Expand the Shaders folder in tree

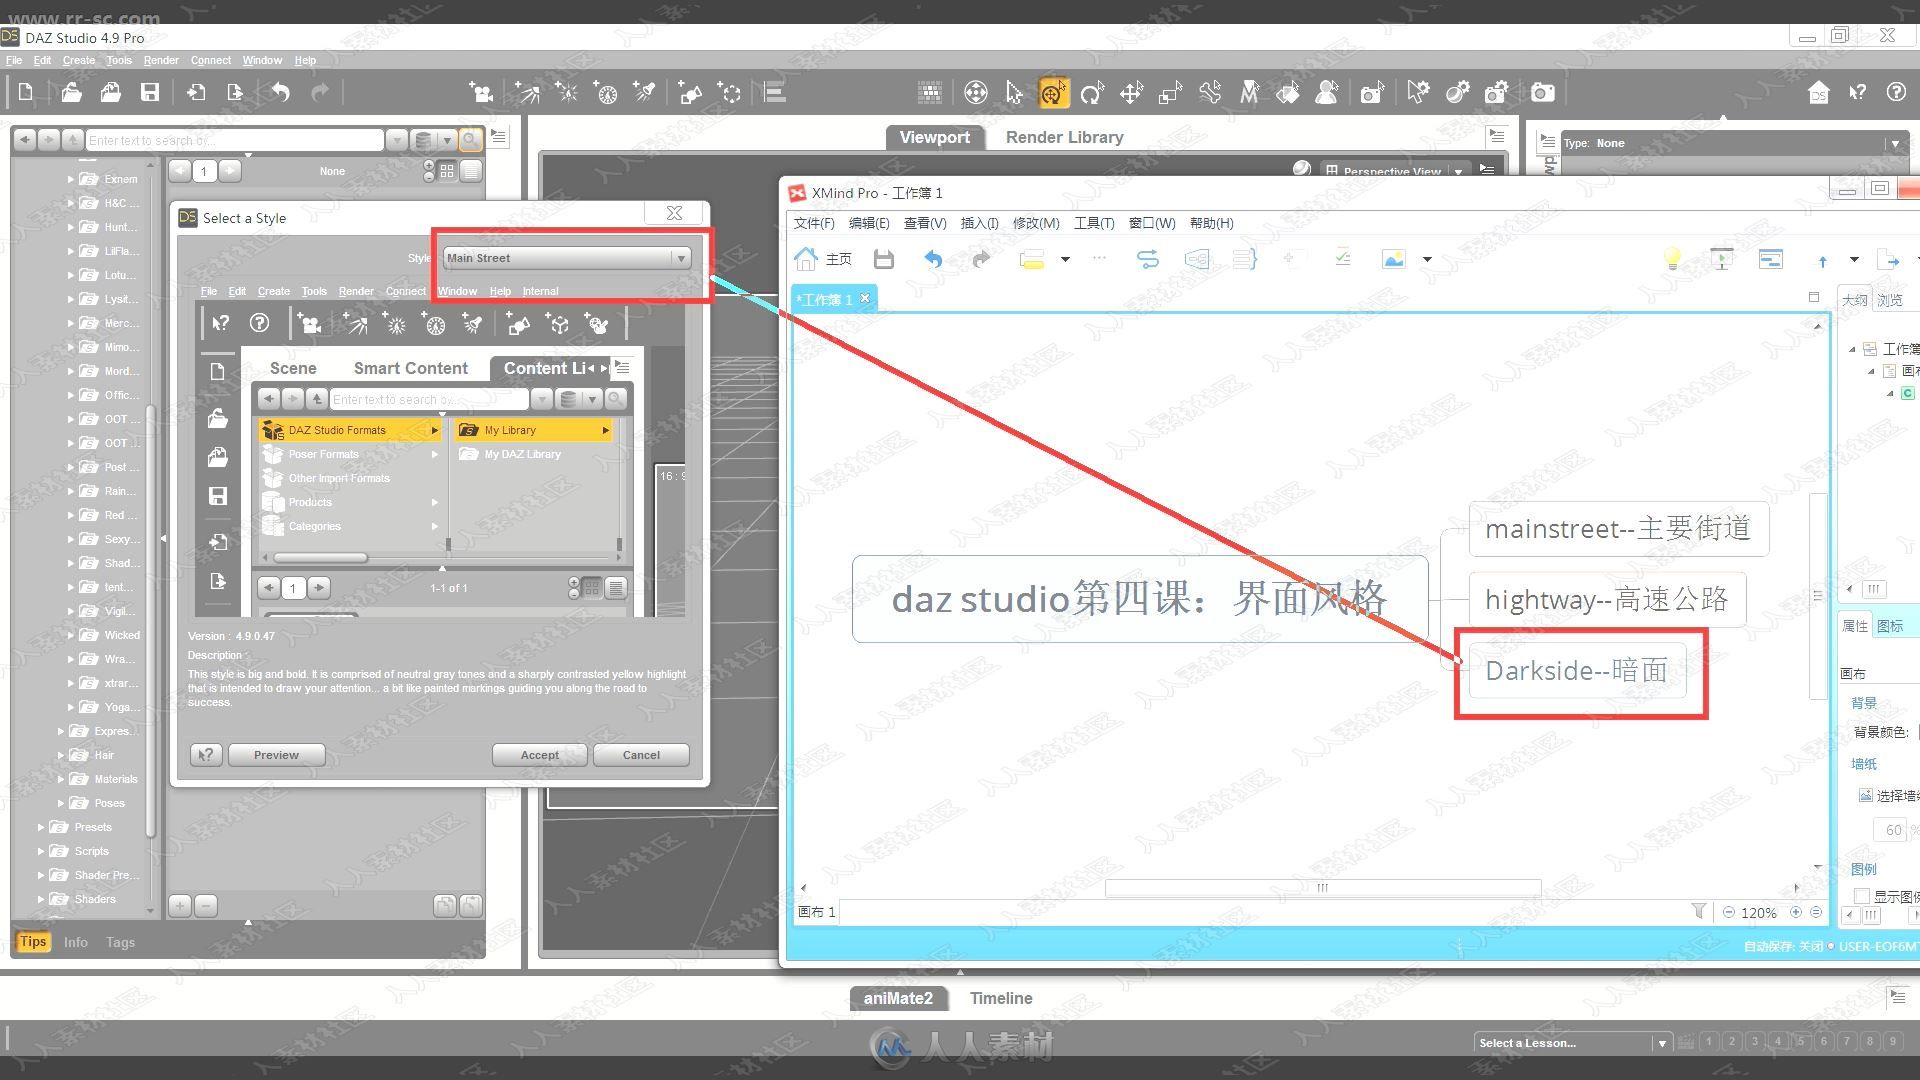pyautogui.click(x=41, y=900)
